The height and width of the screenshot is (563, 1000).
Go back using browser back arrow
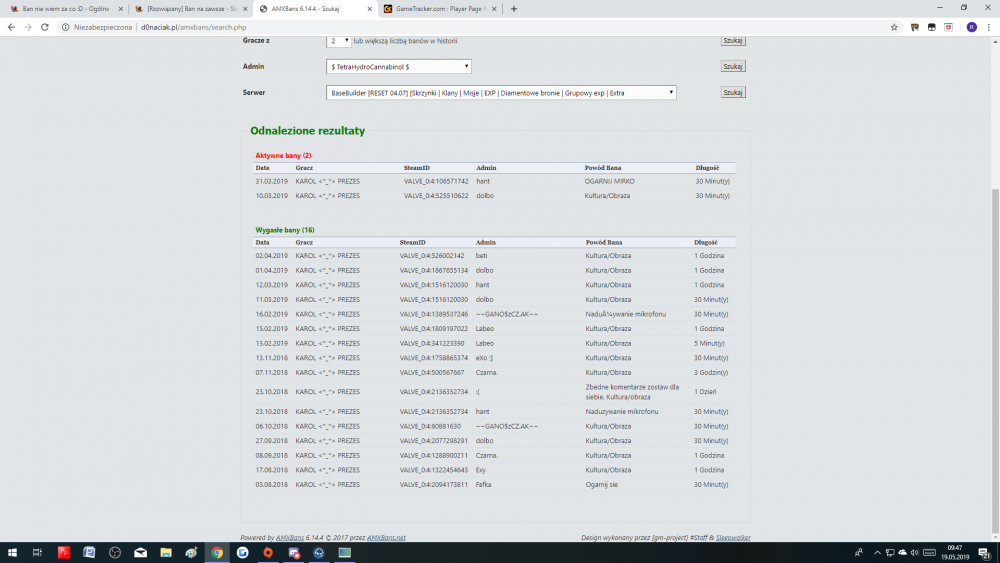click(x=11, y=27)
